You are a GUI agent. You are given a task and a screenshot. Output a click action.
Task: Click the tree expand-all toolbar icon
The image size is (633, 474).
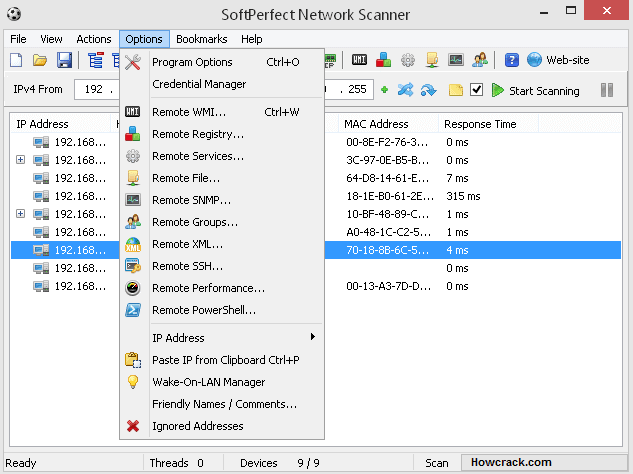96,60
